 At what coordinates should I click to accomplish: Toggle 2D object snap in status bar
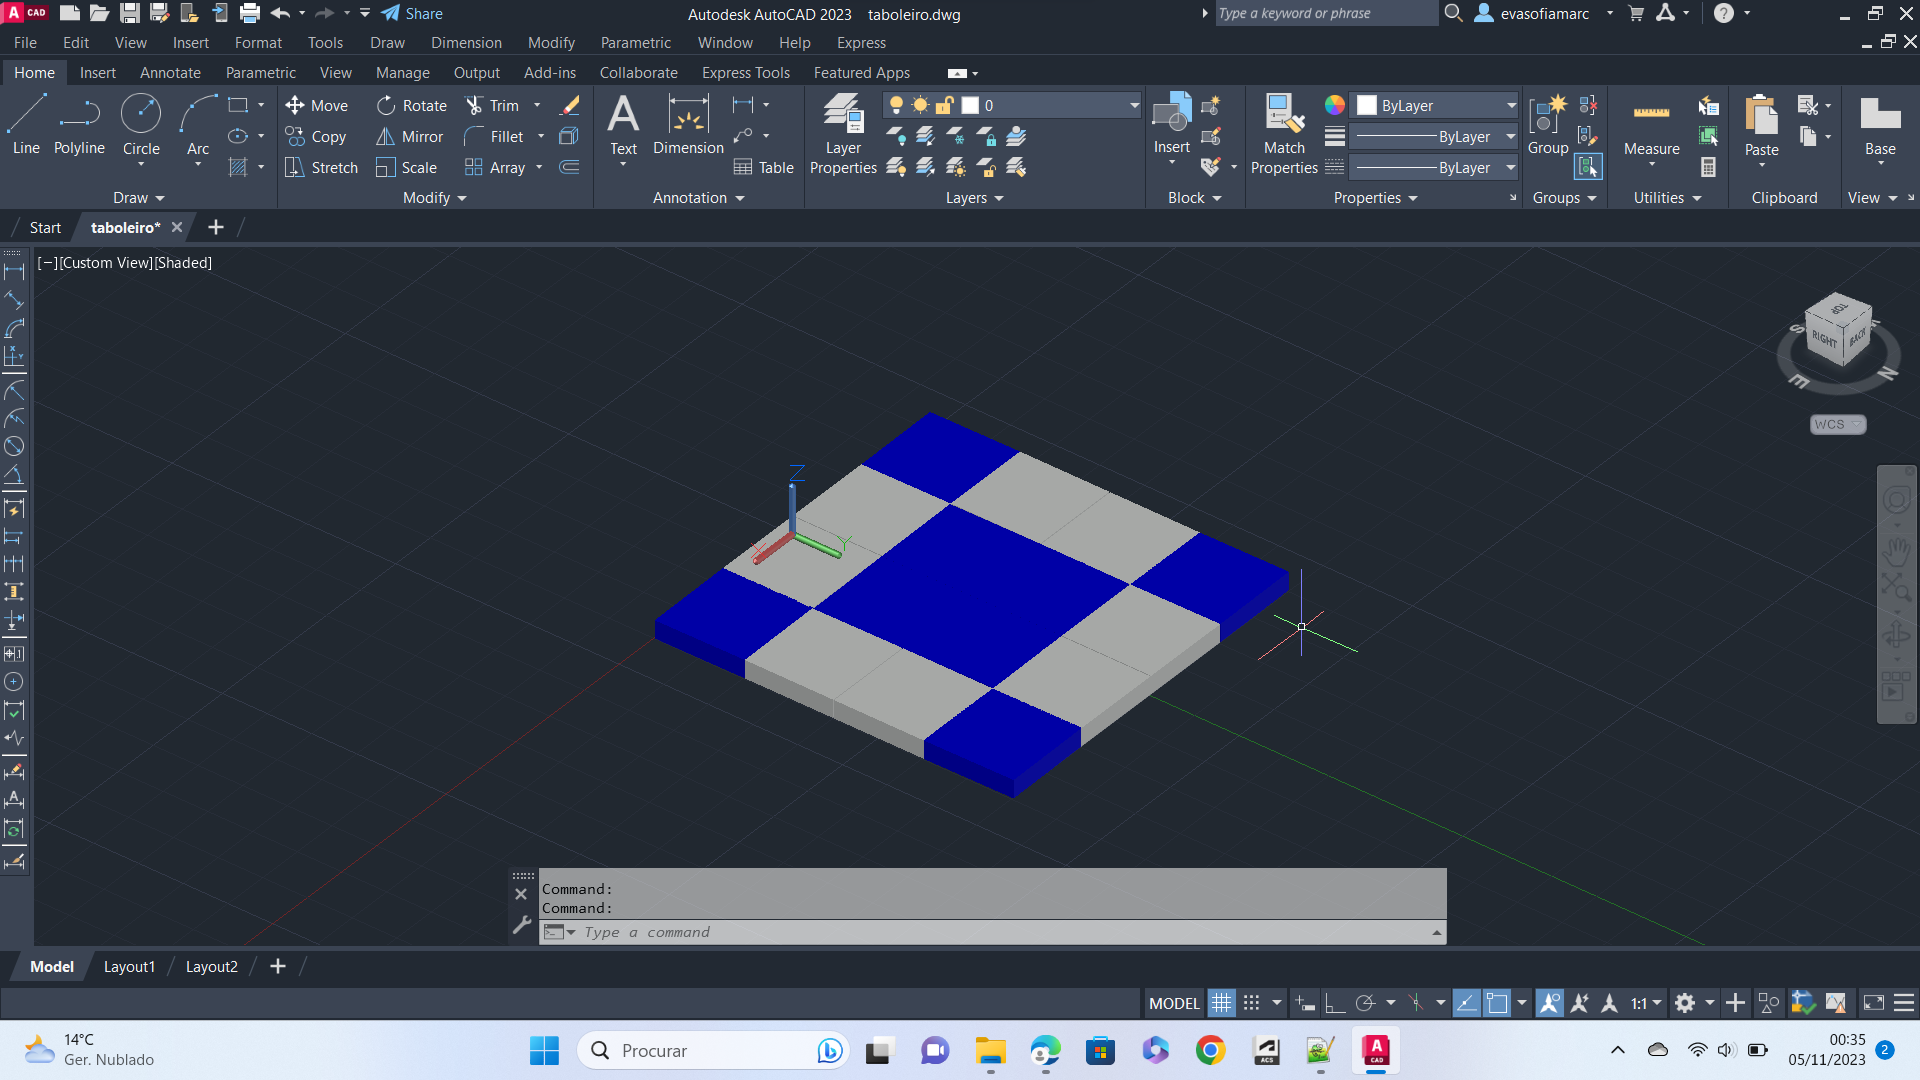(x=1497, y=1003)
